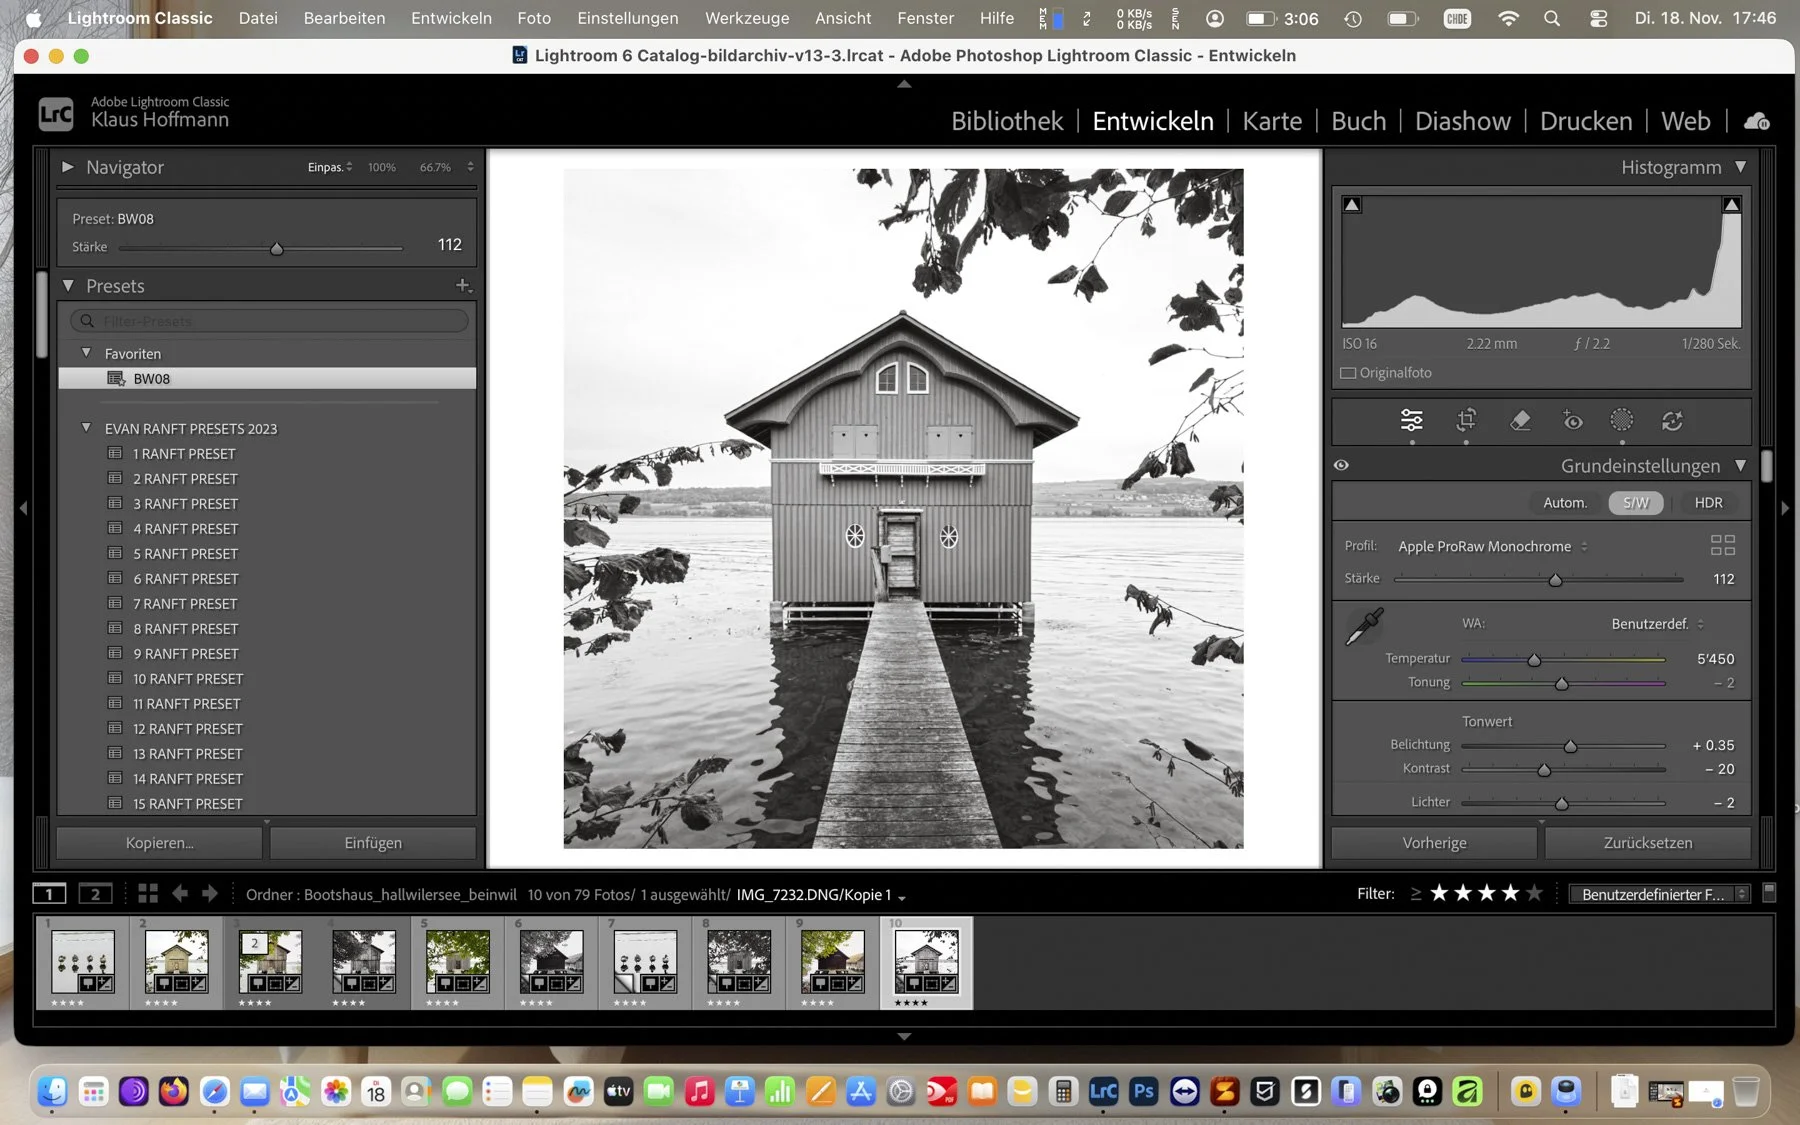Select the Edit sliders tool icon
Screen dimensions: 1800x1125
point(1411,421)
